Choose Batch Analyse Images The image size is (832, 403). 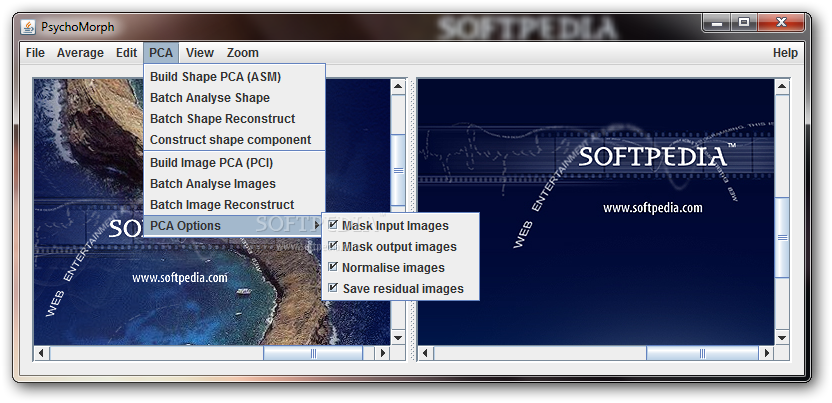click(x=234, y=184)
